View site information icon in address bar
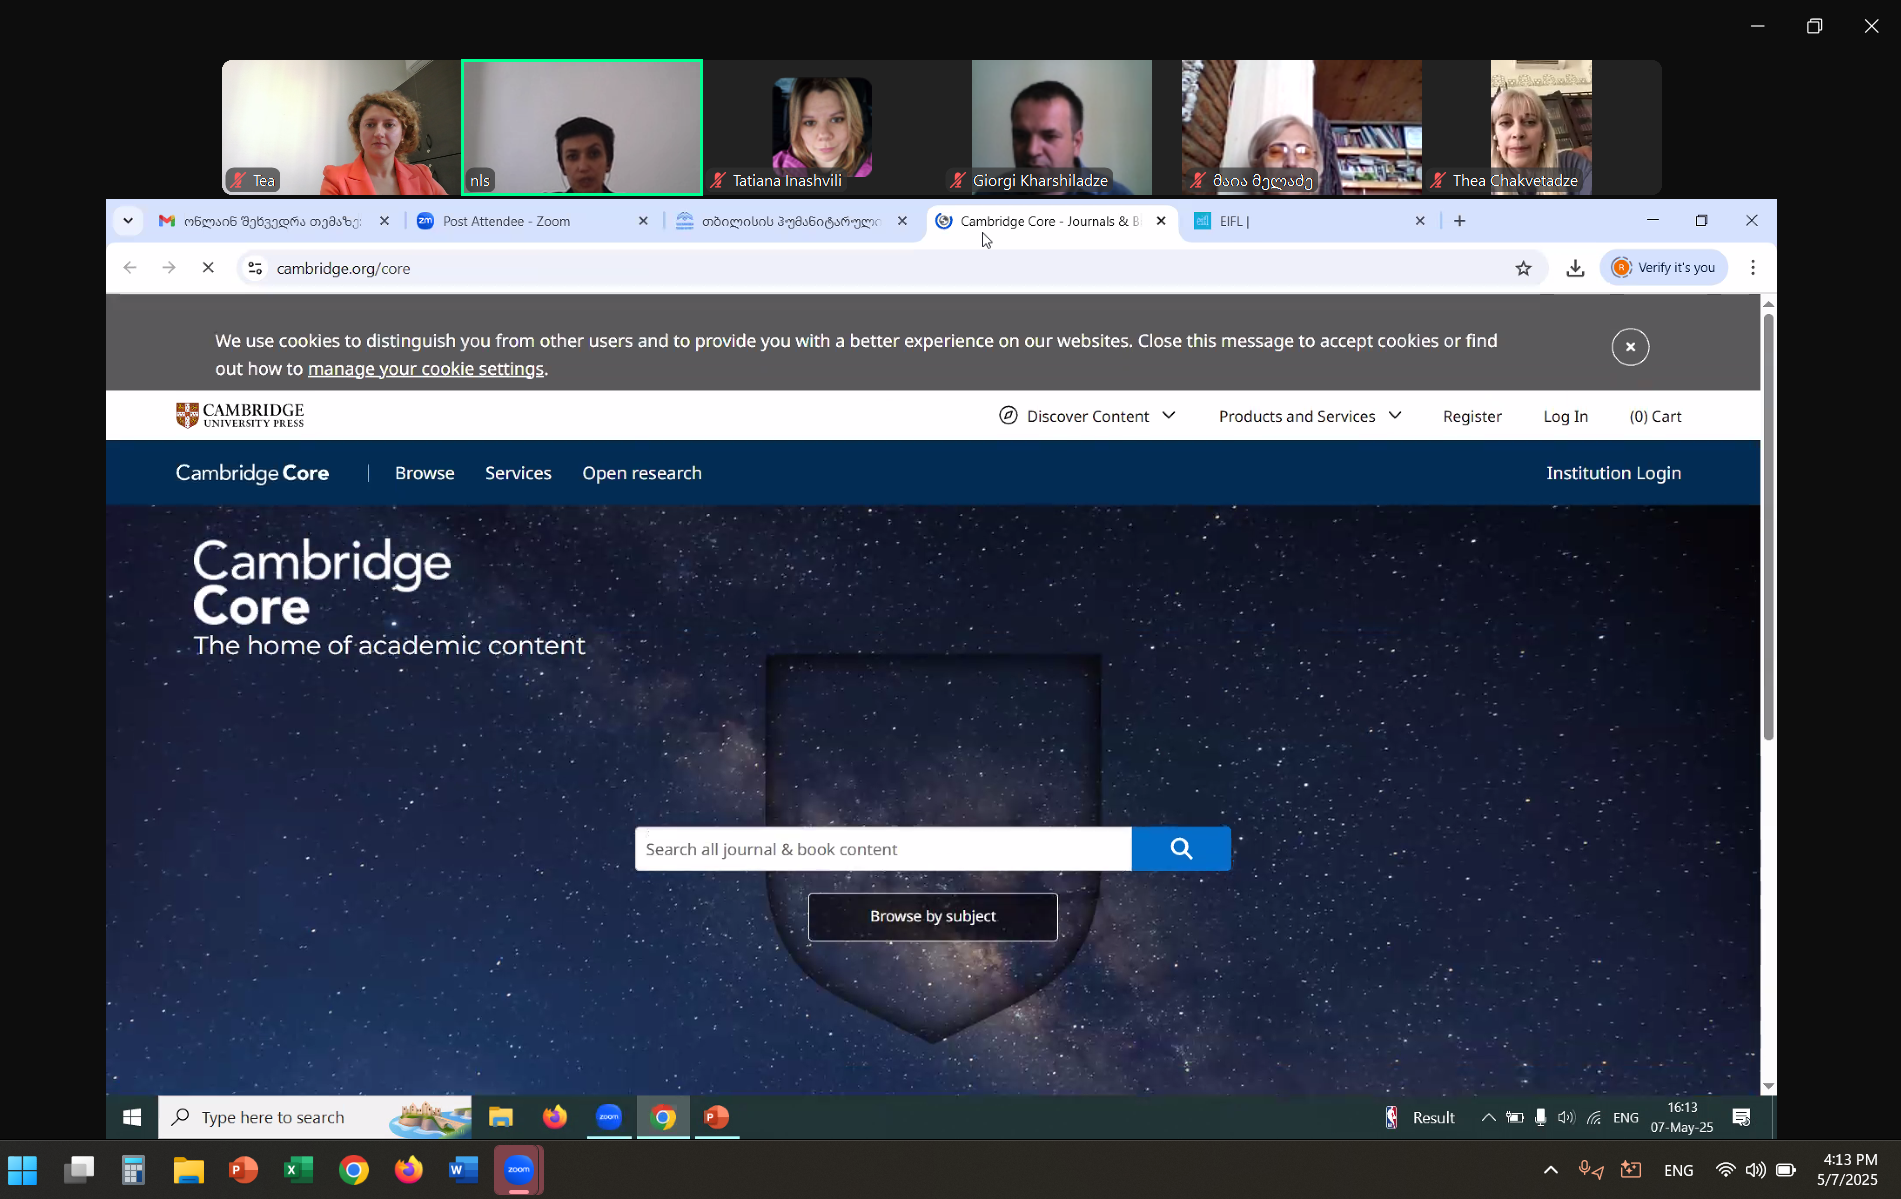Viewport: 1901px width, 1199px height. pyautogui.click(x=255, y=268)
